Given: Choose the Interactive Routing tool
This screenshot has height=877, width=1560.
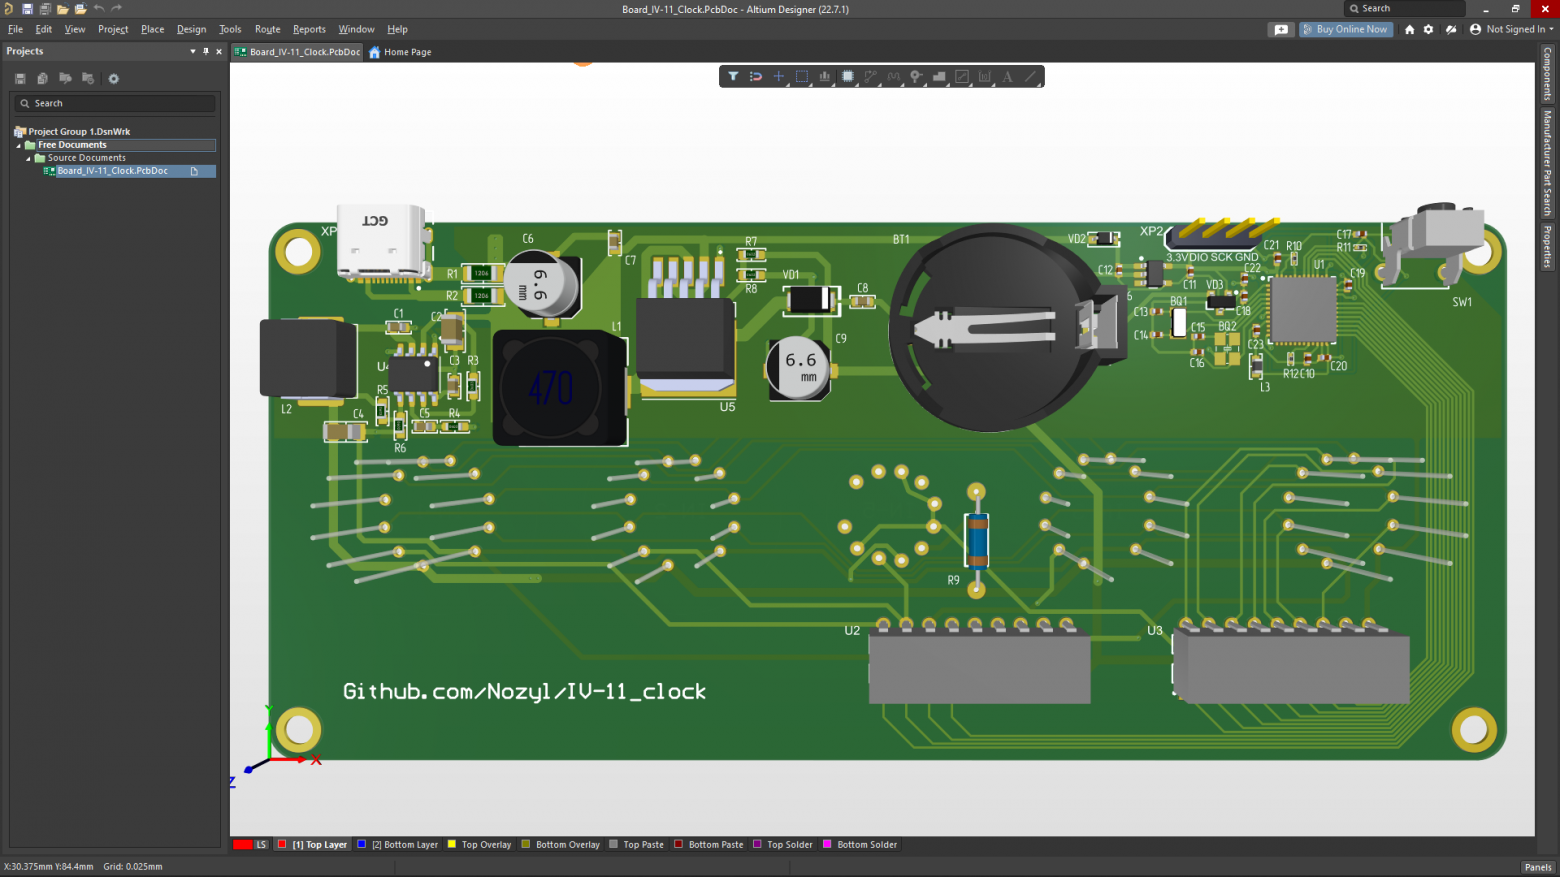Looking at the screenshot, I should coord(870,76).
